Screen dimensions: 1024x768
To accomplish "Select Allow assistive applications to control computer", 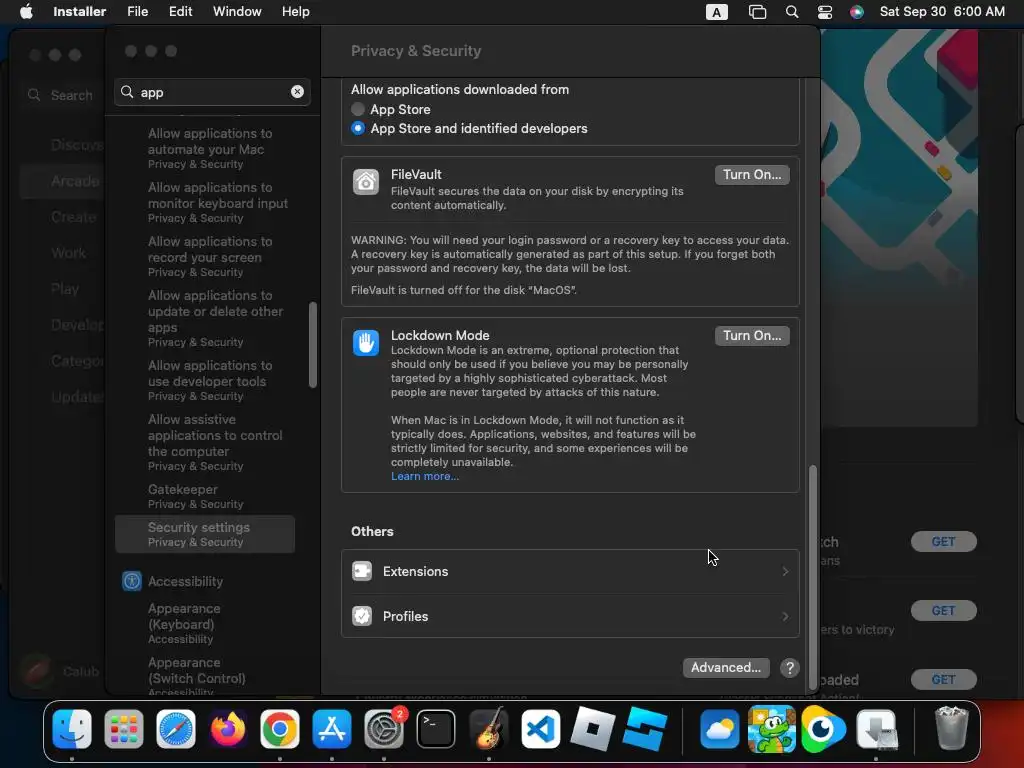I will 206,442.
